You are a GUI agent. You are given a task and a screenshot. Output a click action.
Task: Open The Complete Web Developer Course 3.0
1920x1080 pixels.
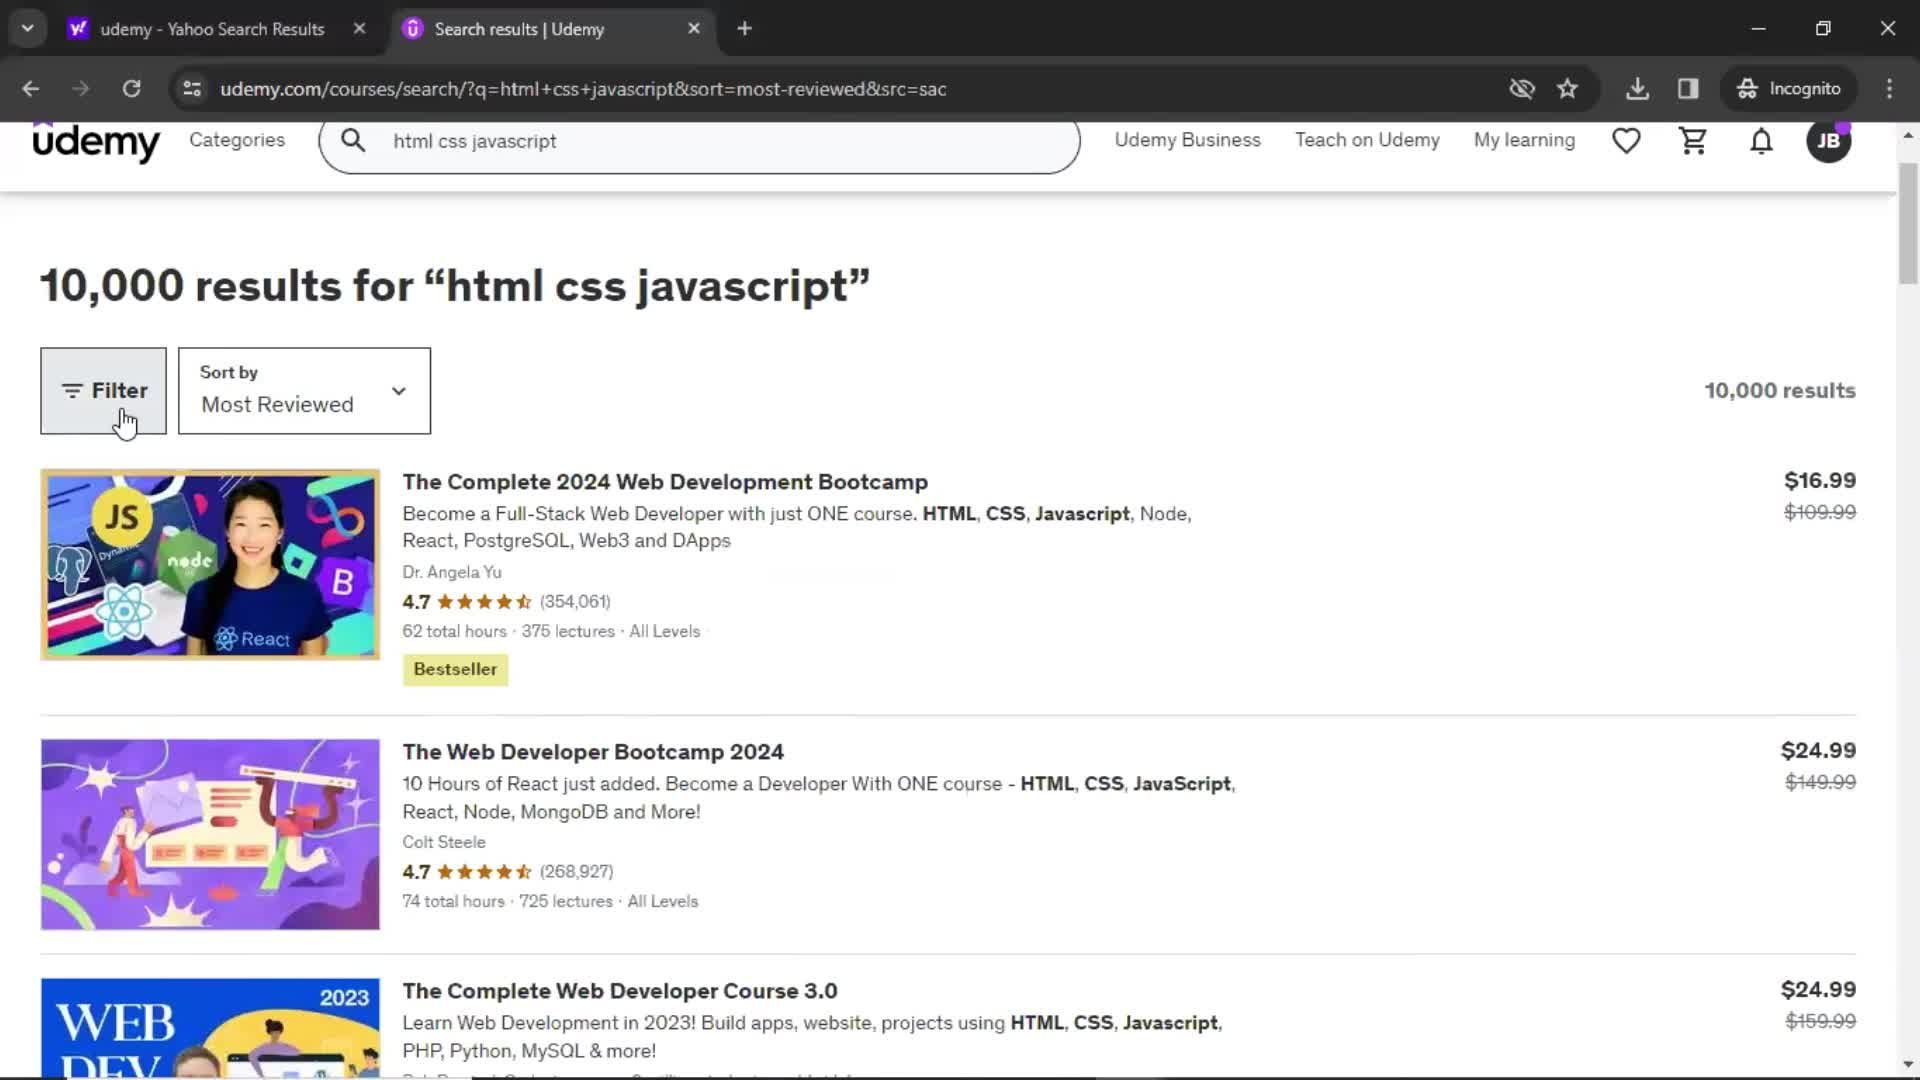tap(620, 991)
